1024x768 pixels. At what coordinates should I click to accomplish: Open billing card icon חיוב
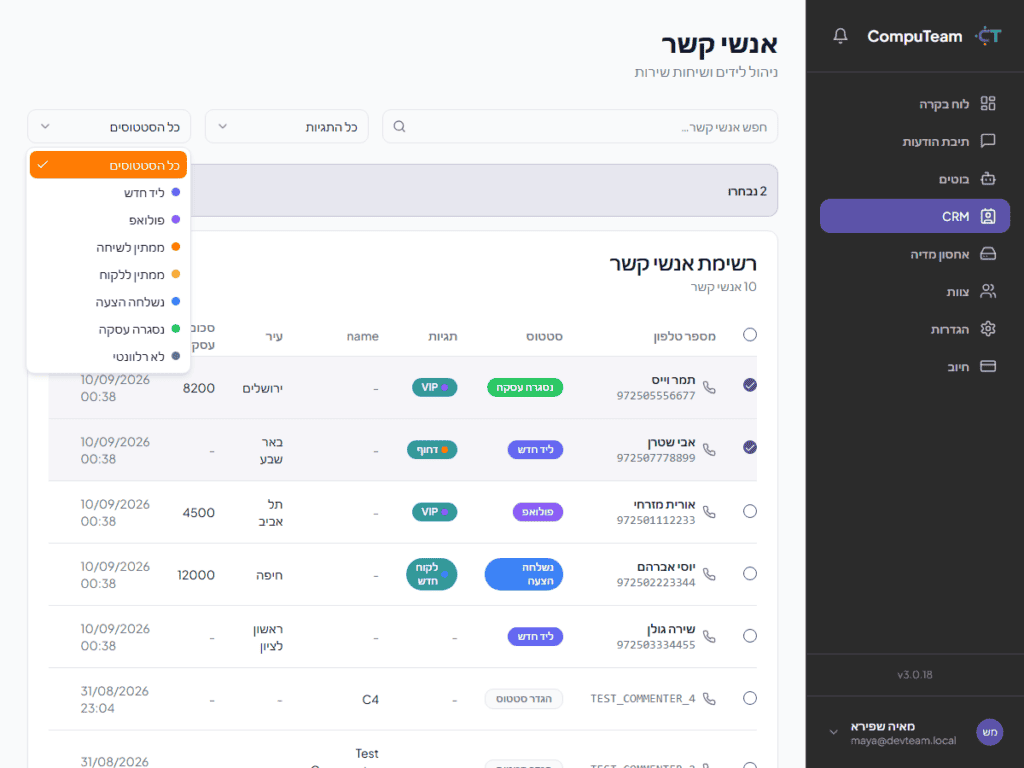[x=988, y=366]
